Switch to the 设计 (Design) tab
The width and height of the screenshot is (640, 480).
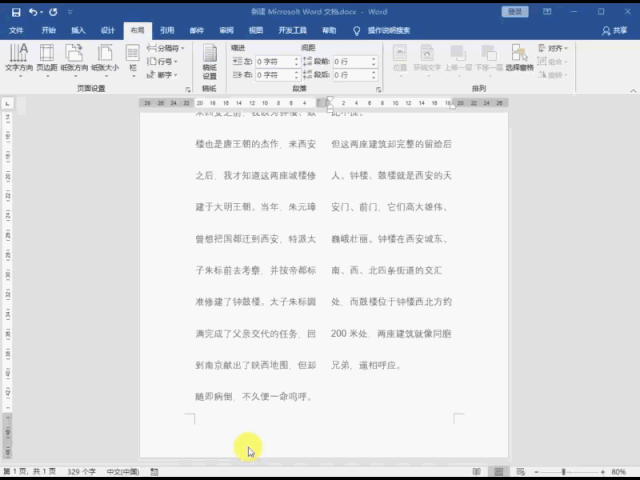108,30
